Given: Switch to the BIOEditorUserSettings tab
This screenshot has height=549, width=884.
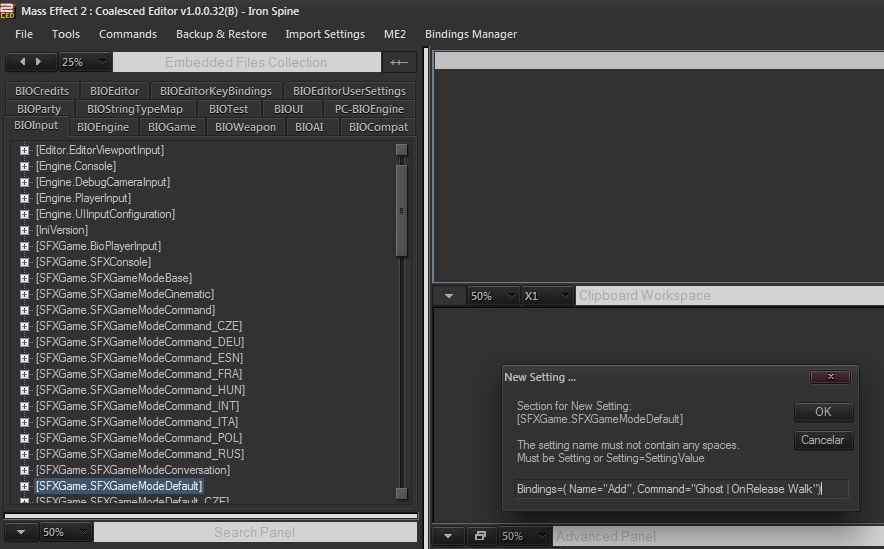Looking at the screenshot, I should pyautogui.click(x=349, y=91).
